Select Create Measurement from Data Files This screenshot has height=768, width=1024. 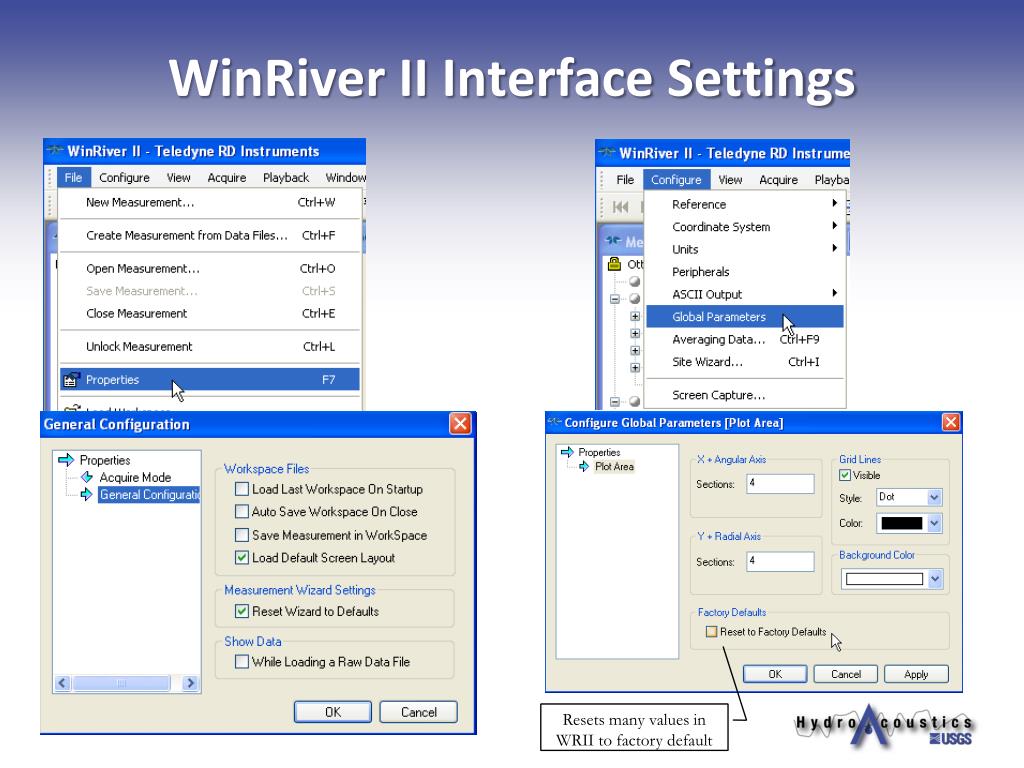(210, 235)
